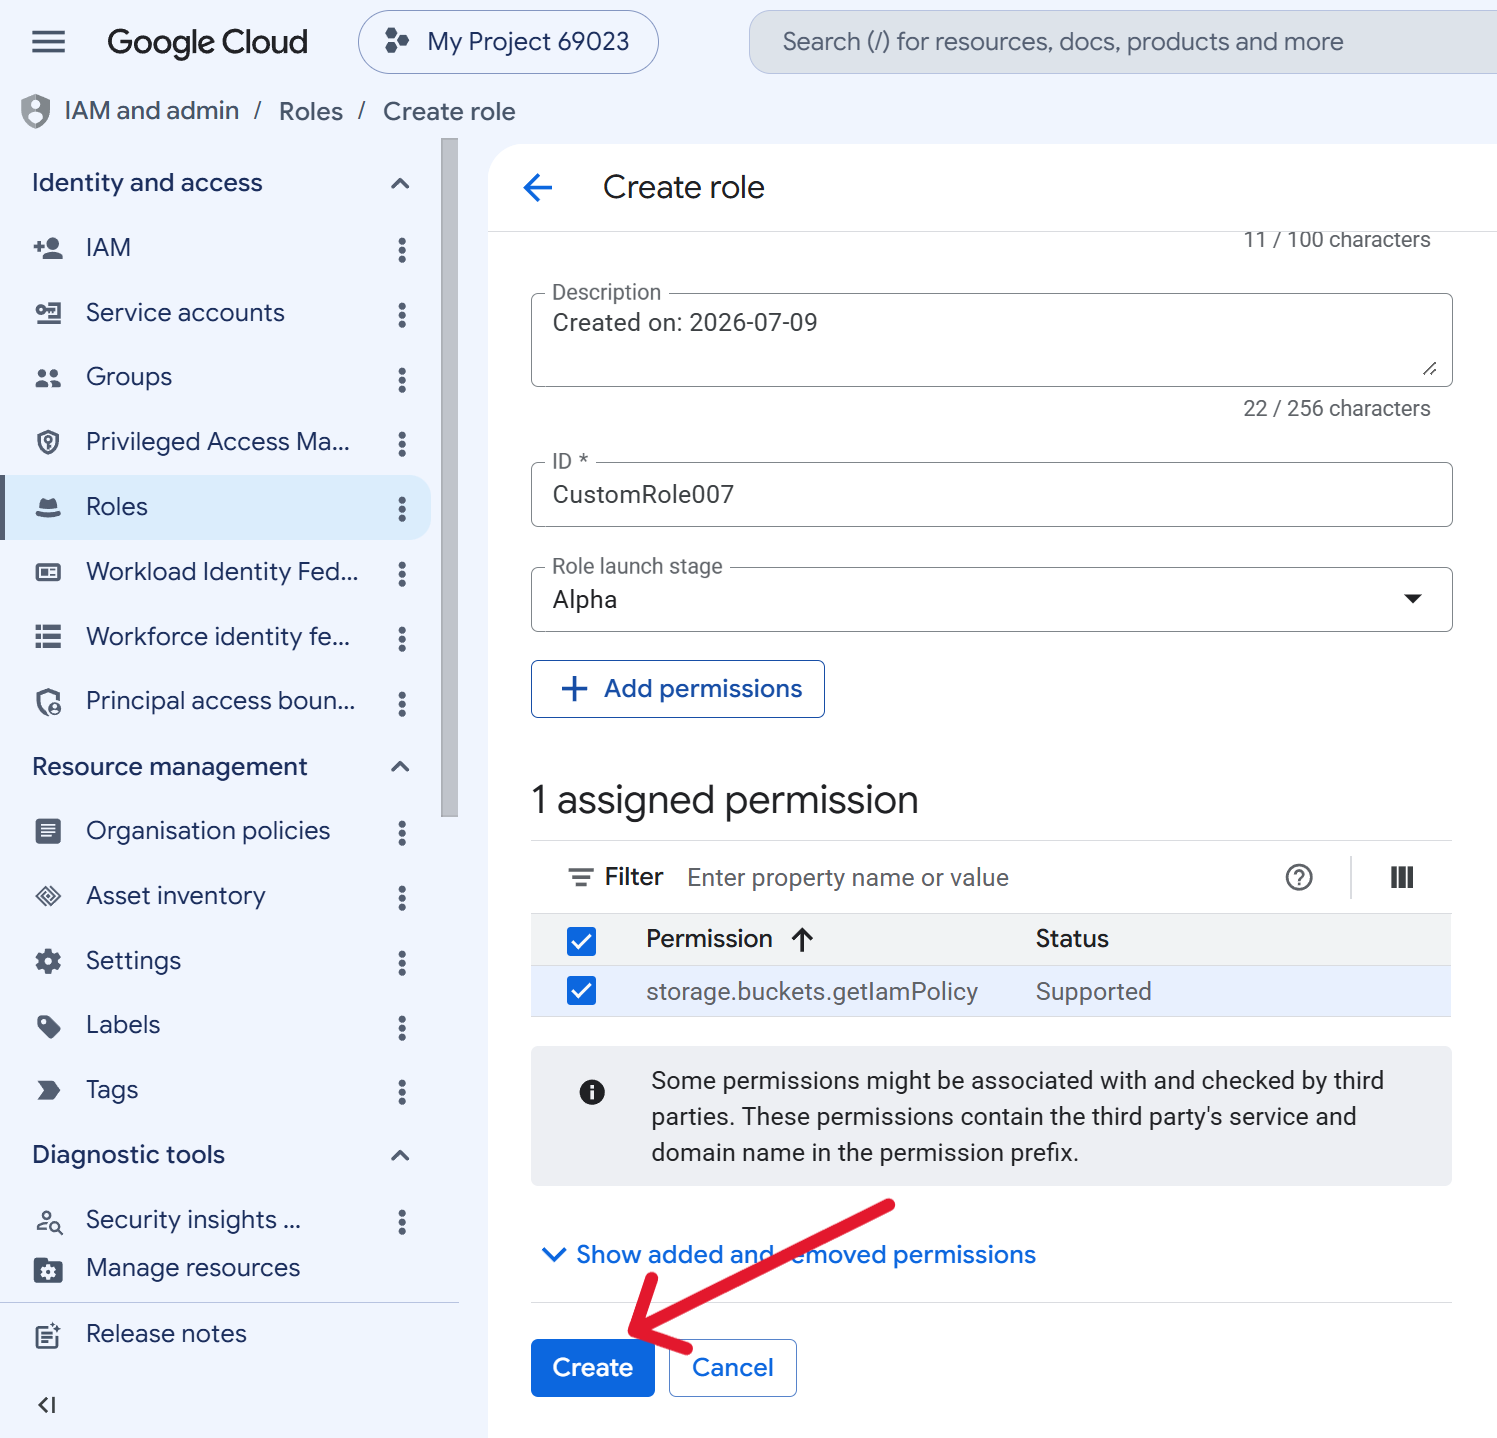Go to Roles breadcrumb link
The height and width of the screenshot is (1438, 1497).
(x=311, y=111)
